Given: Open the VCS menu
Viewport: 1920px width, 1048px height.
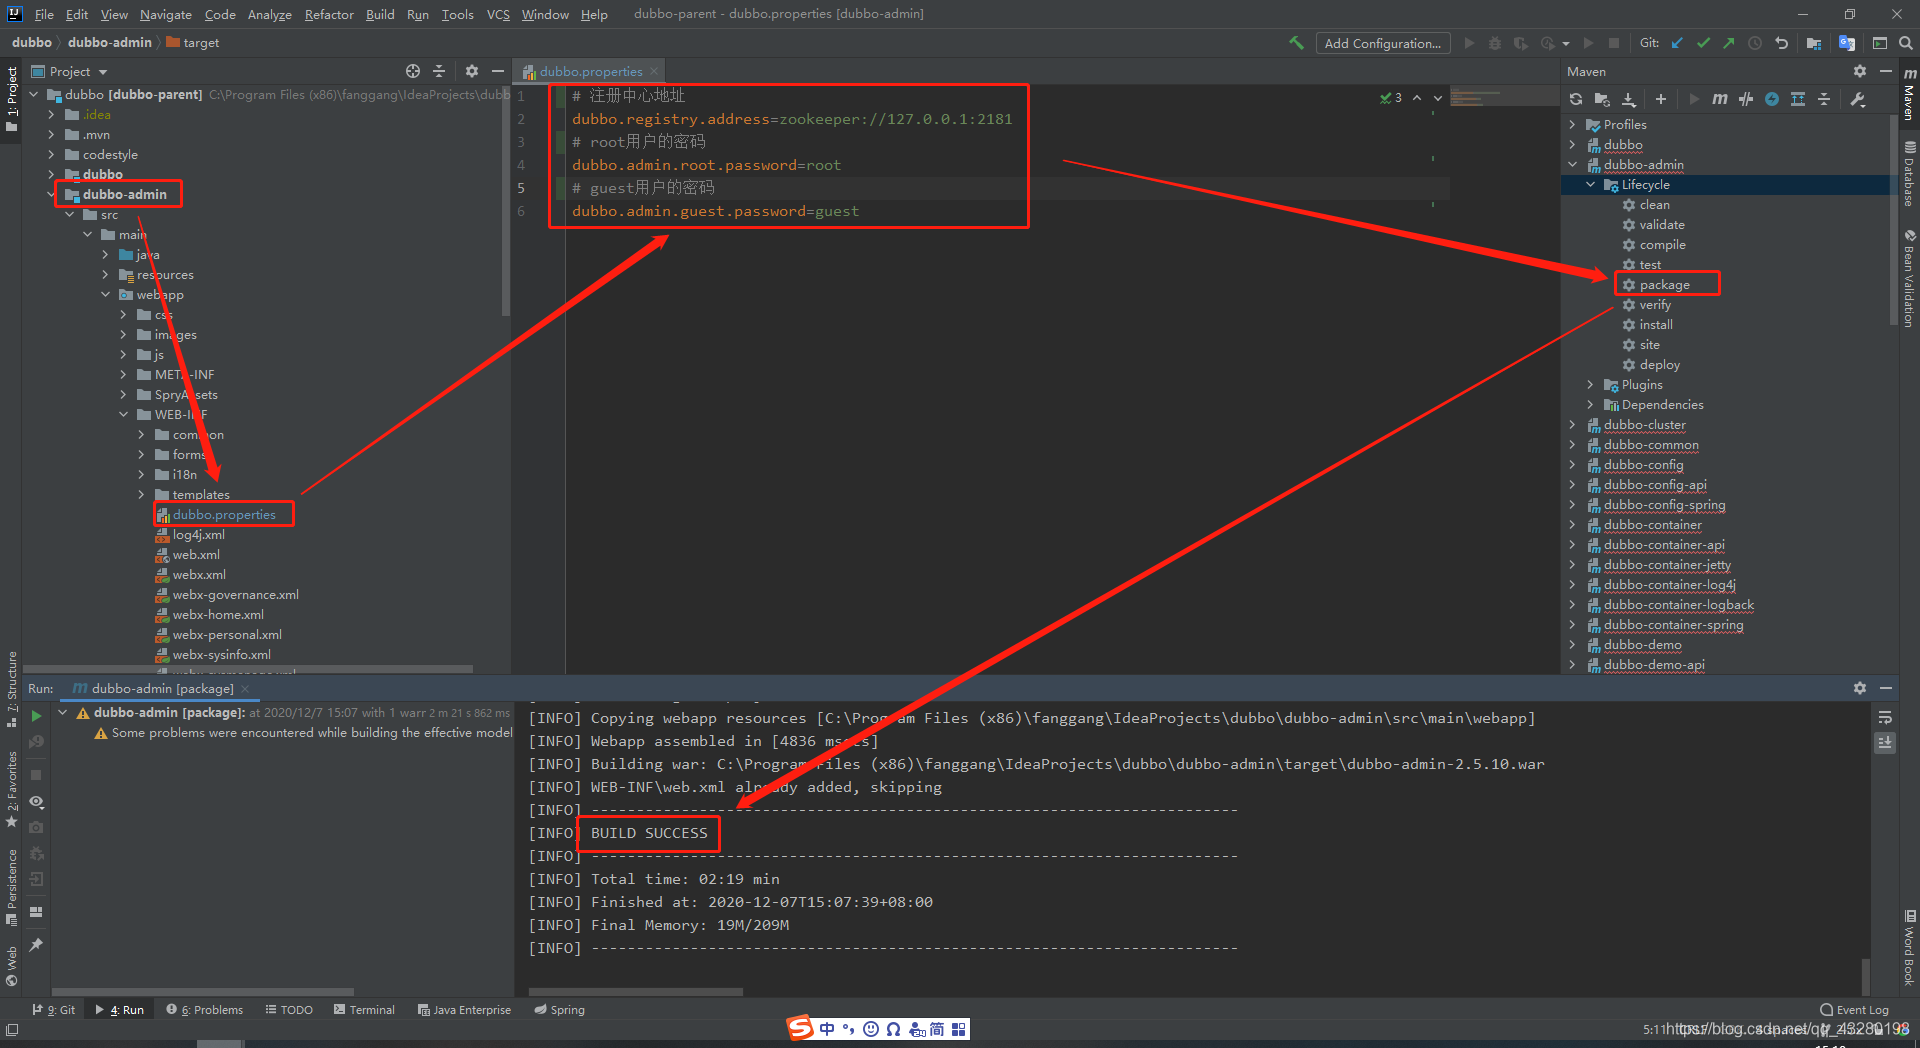Looking at the screenshot, I should (x=498, y=14).
